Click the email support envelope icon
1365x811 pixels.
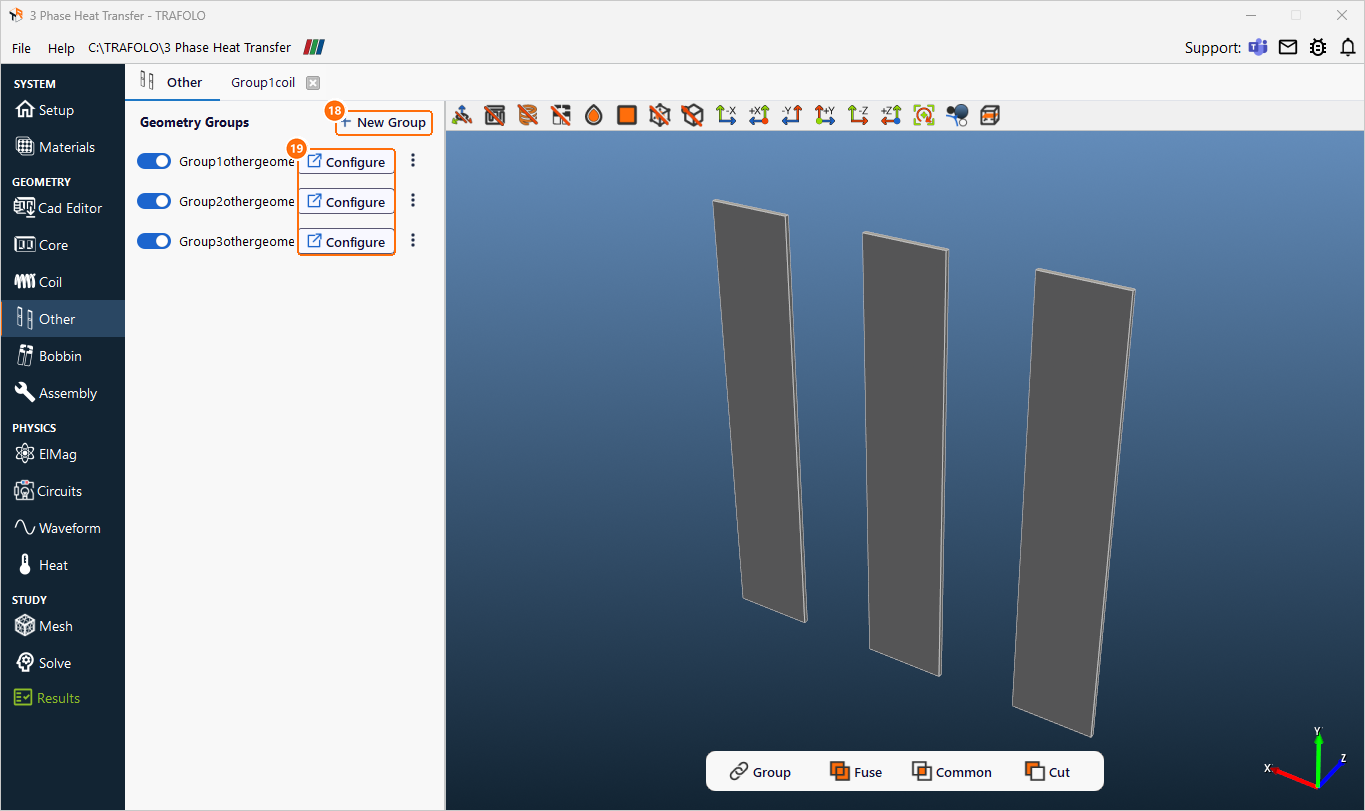pyautogui.click(x=1288, y=47)
